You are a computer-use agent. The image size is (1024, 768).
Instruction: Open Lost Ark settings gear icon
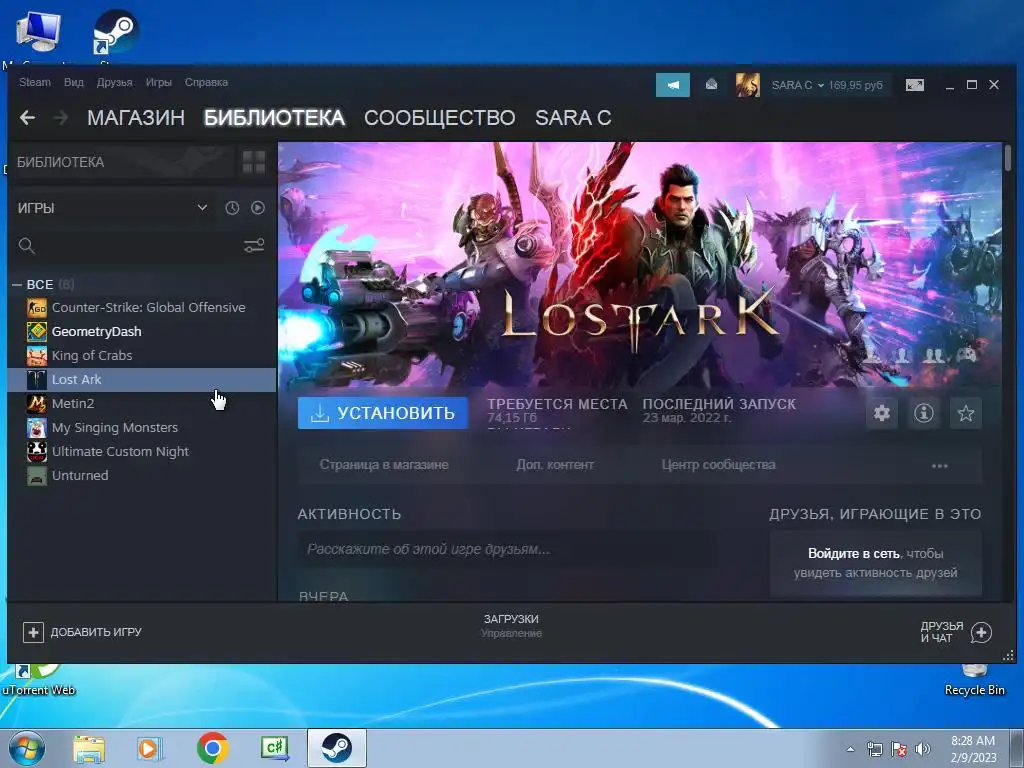tap(882, 413)
